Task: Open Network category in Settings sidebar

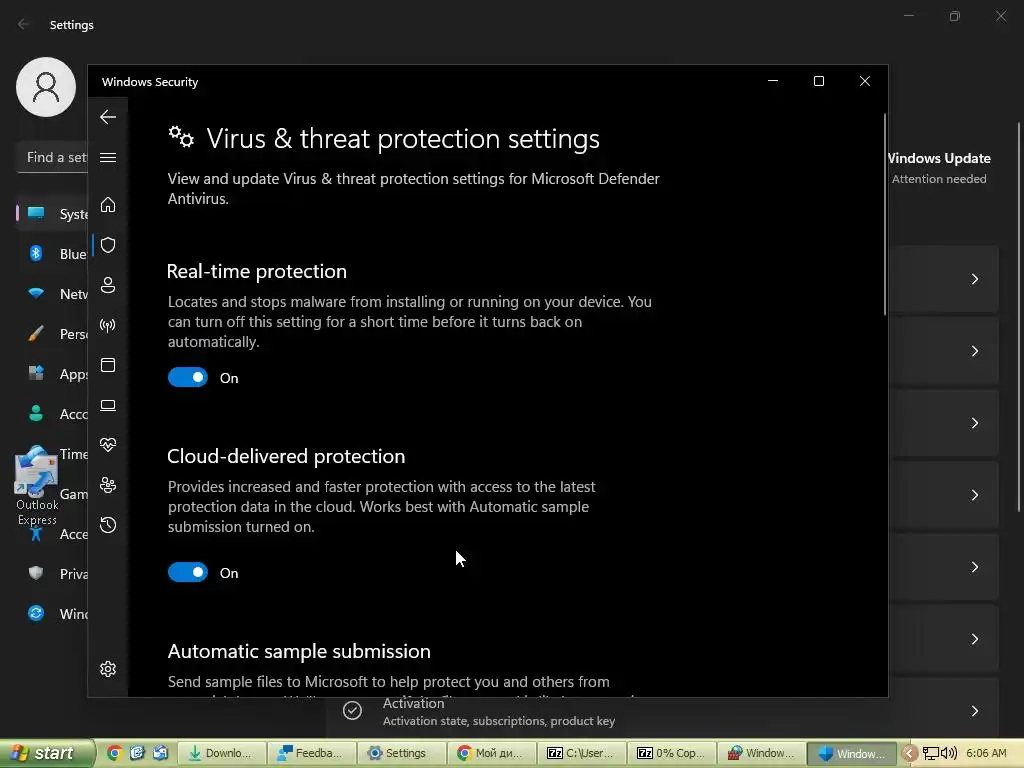Action: click(x=52, y=294)
